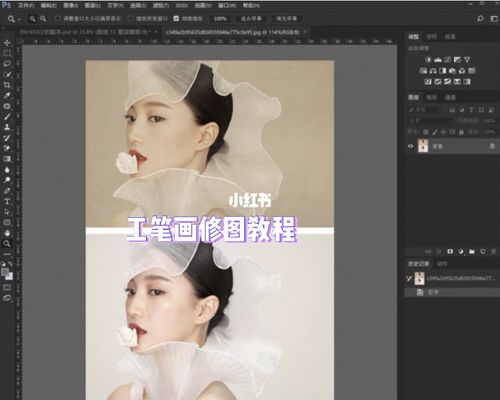The width and height of the screenshot is (500, 400).
Task: Add a Black & White adjustment
Action: click(x=443, y=71)
